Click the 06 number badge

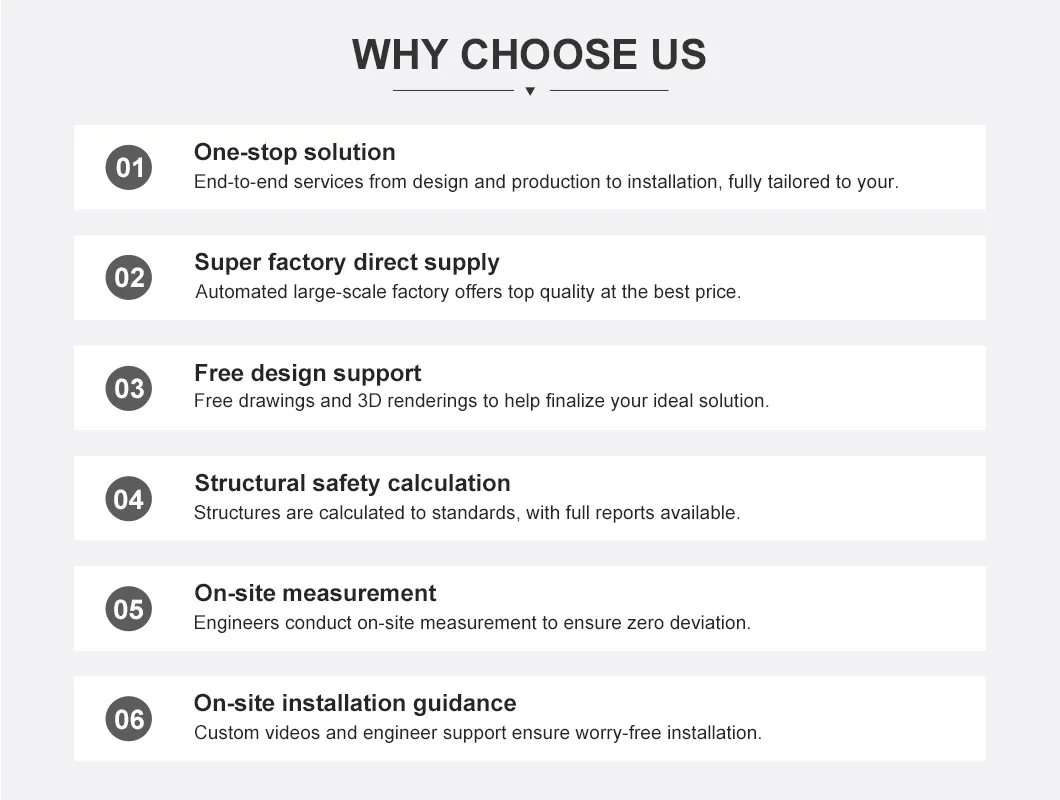pos(129,719)
